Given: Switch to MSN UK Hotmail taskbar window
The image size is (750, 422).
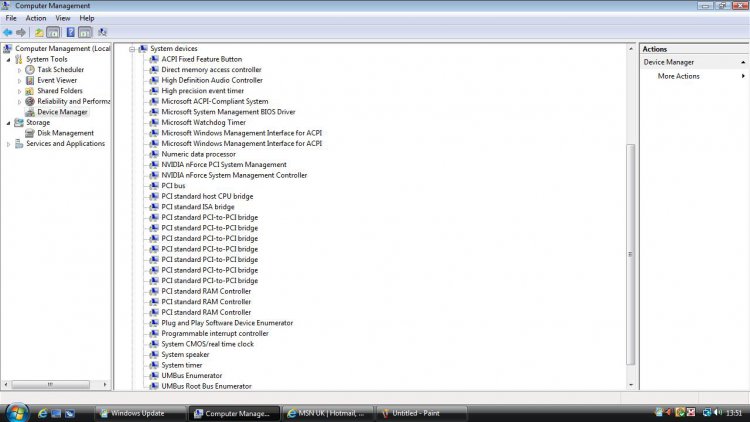Looking at the screenshot, I should (x=329, y=413).
